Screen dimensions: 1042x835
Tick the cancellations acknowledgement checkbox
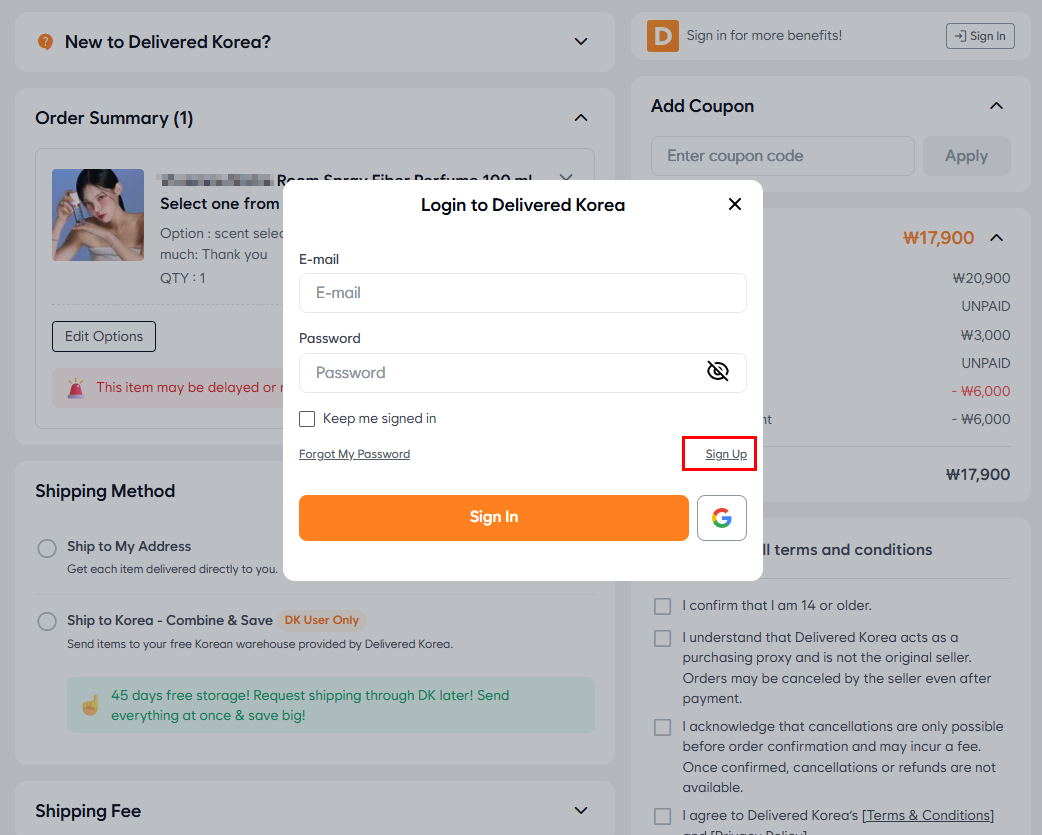coord(663,727)
